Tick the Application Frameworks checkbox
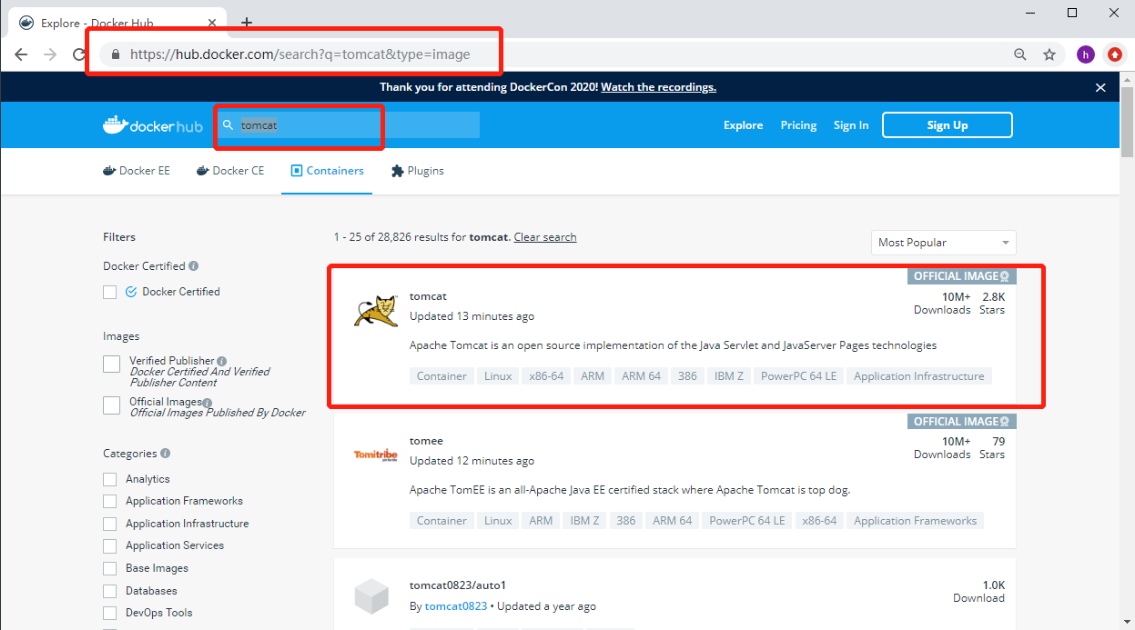Image resolution: width=1135 pixels, height=630 pixels. click(110, 501)
